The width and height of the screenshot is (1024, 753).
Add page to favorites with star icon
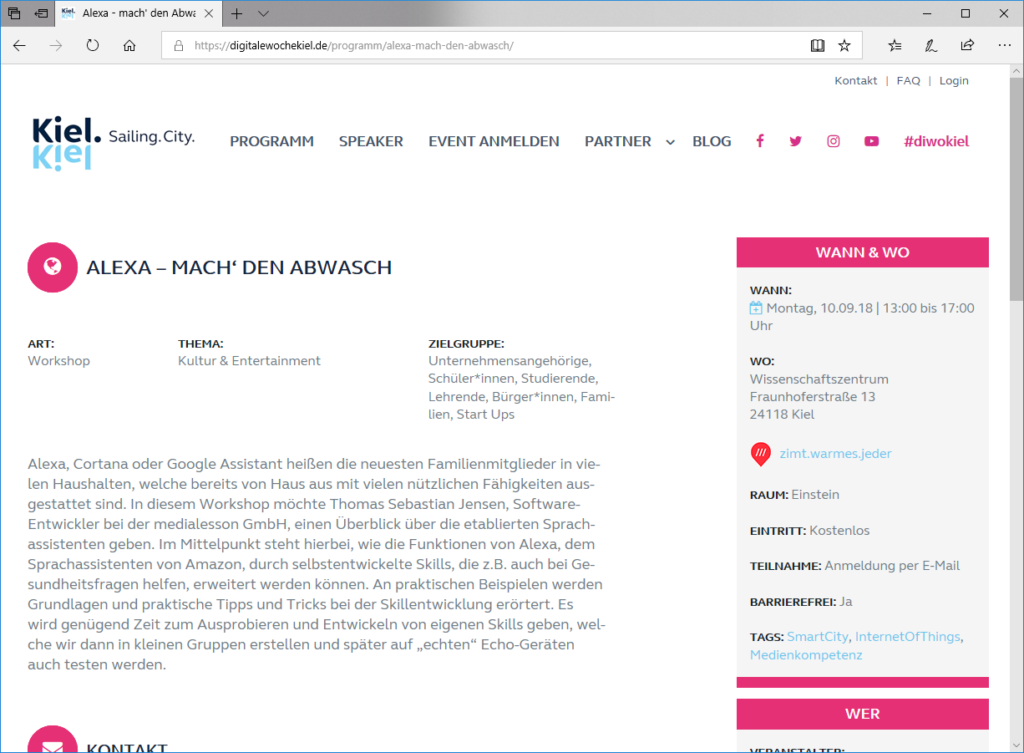[x=844, y=45]
